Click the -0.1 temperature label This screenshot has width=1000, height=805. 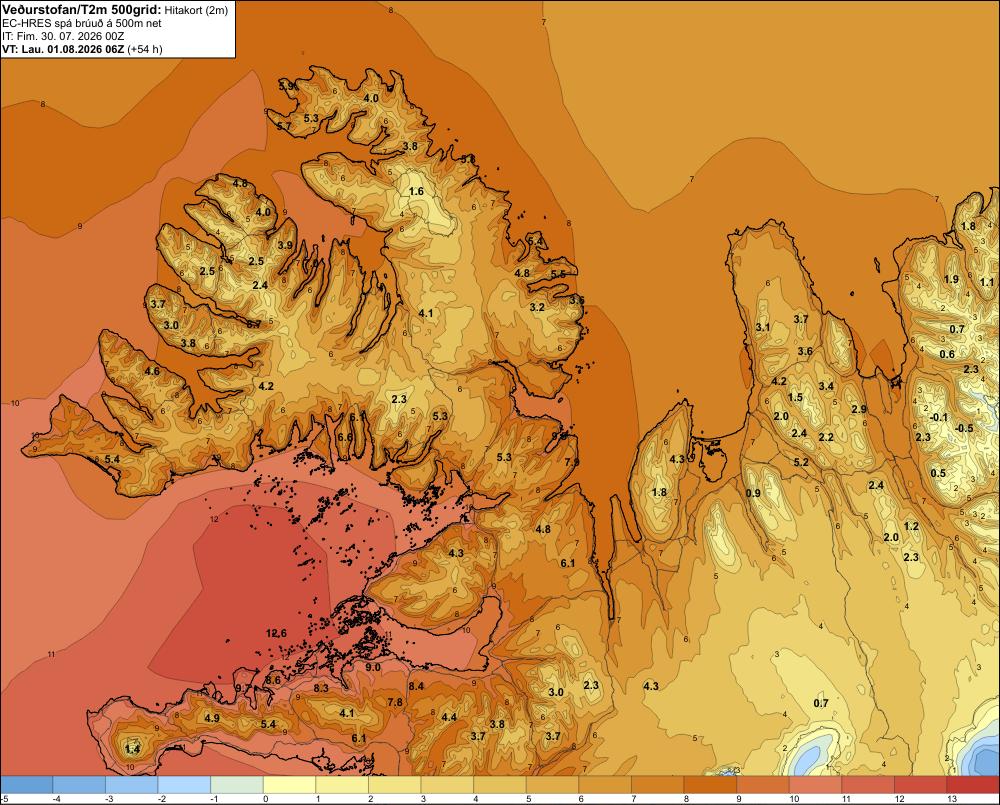point(939,417)
